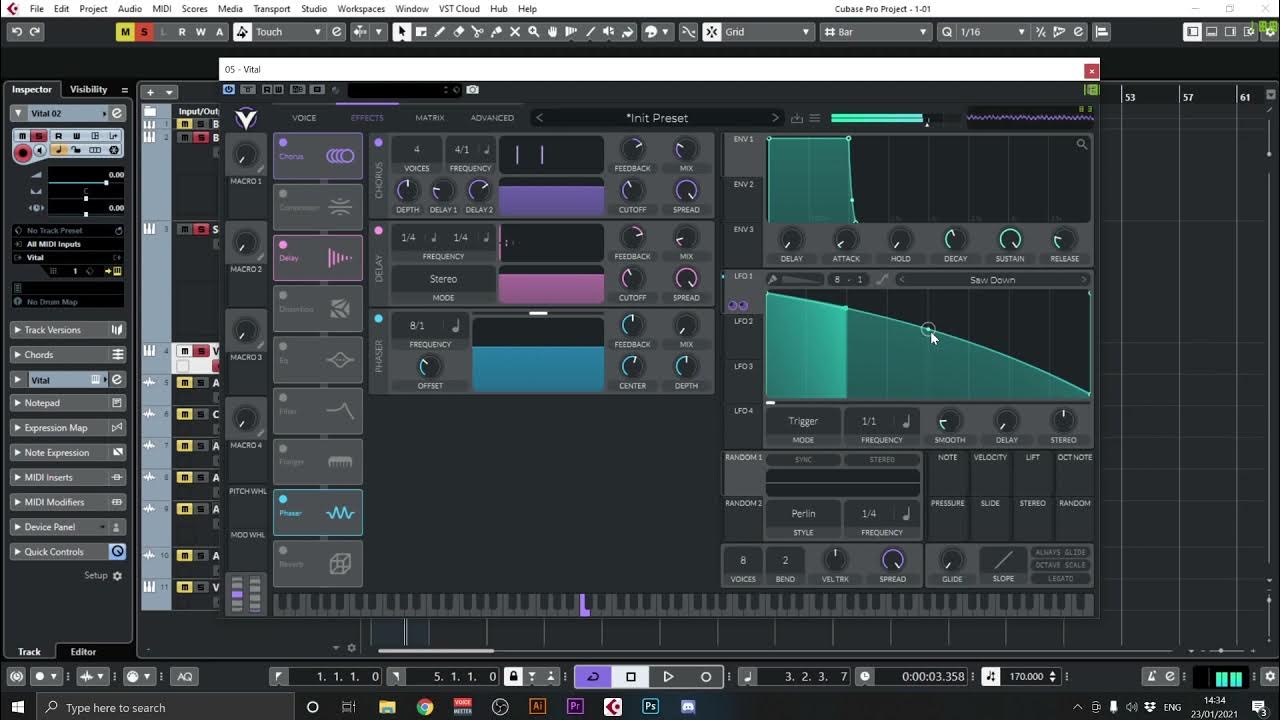Open Adobe Illustrator from the taskbar
This screenshot has width=1280, height=720.
pyautogui.click(x=538, y=707)
